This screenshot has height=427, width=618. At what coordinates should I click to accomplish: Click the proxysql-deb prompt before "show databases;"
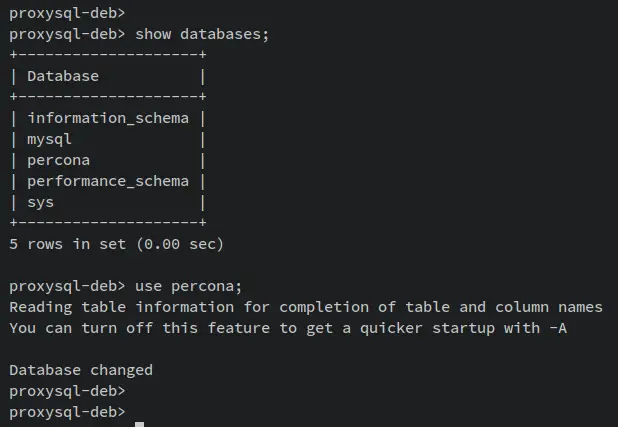tap(67, 34)
